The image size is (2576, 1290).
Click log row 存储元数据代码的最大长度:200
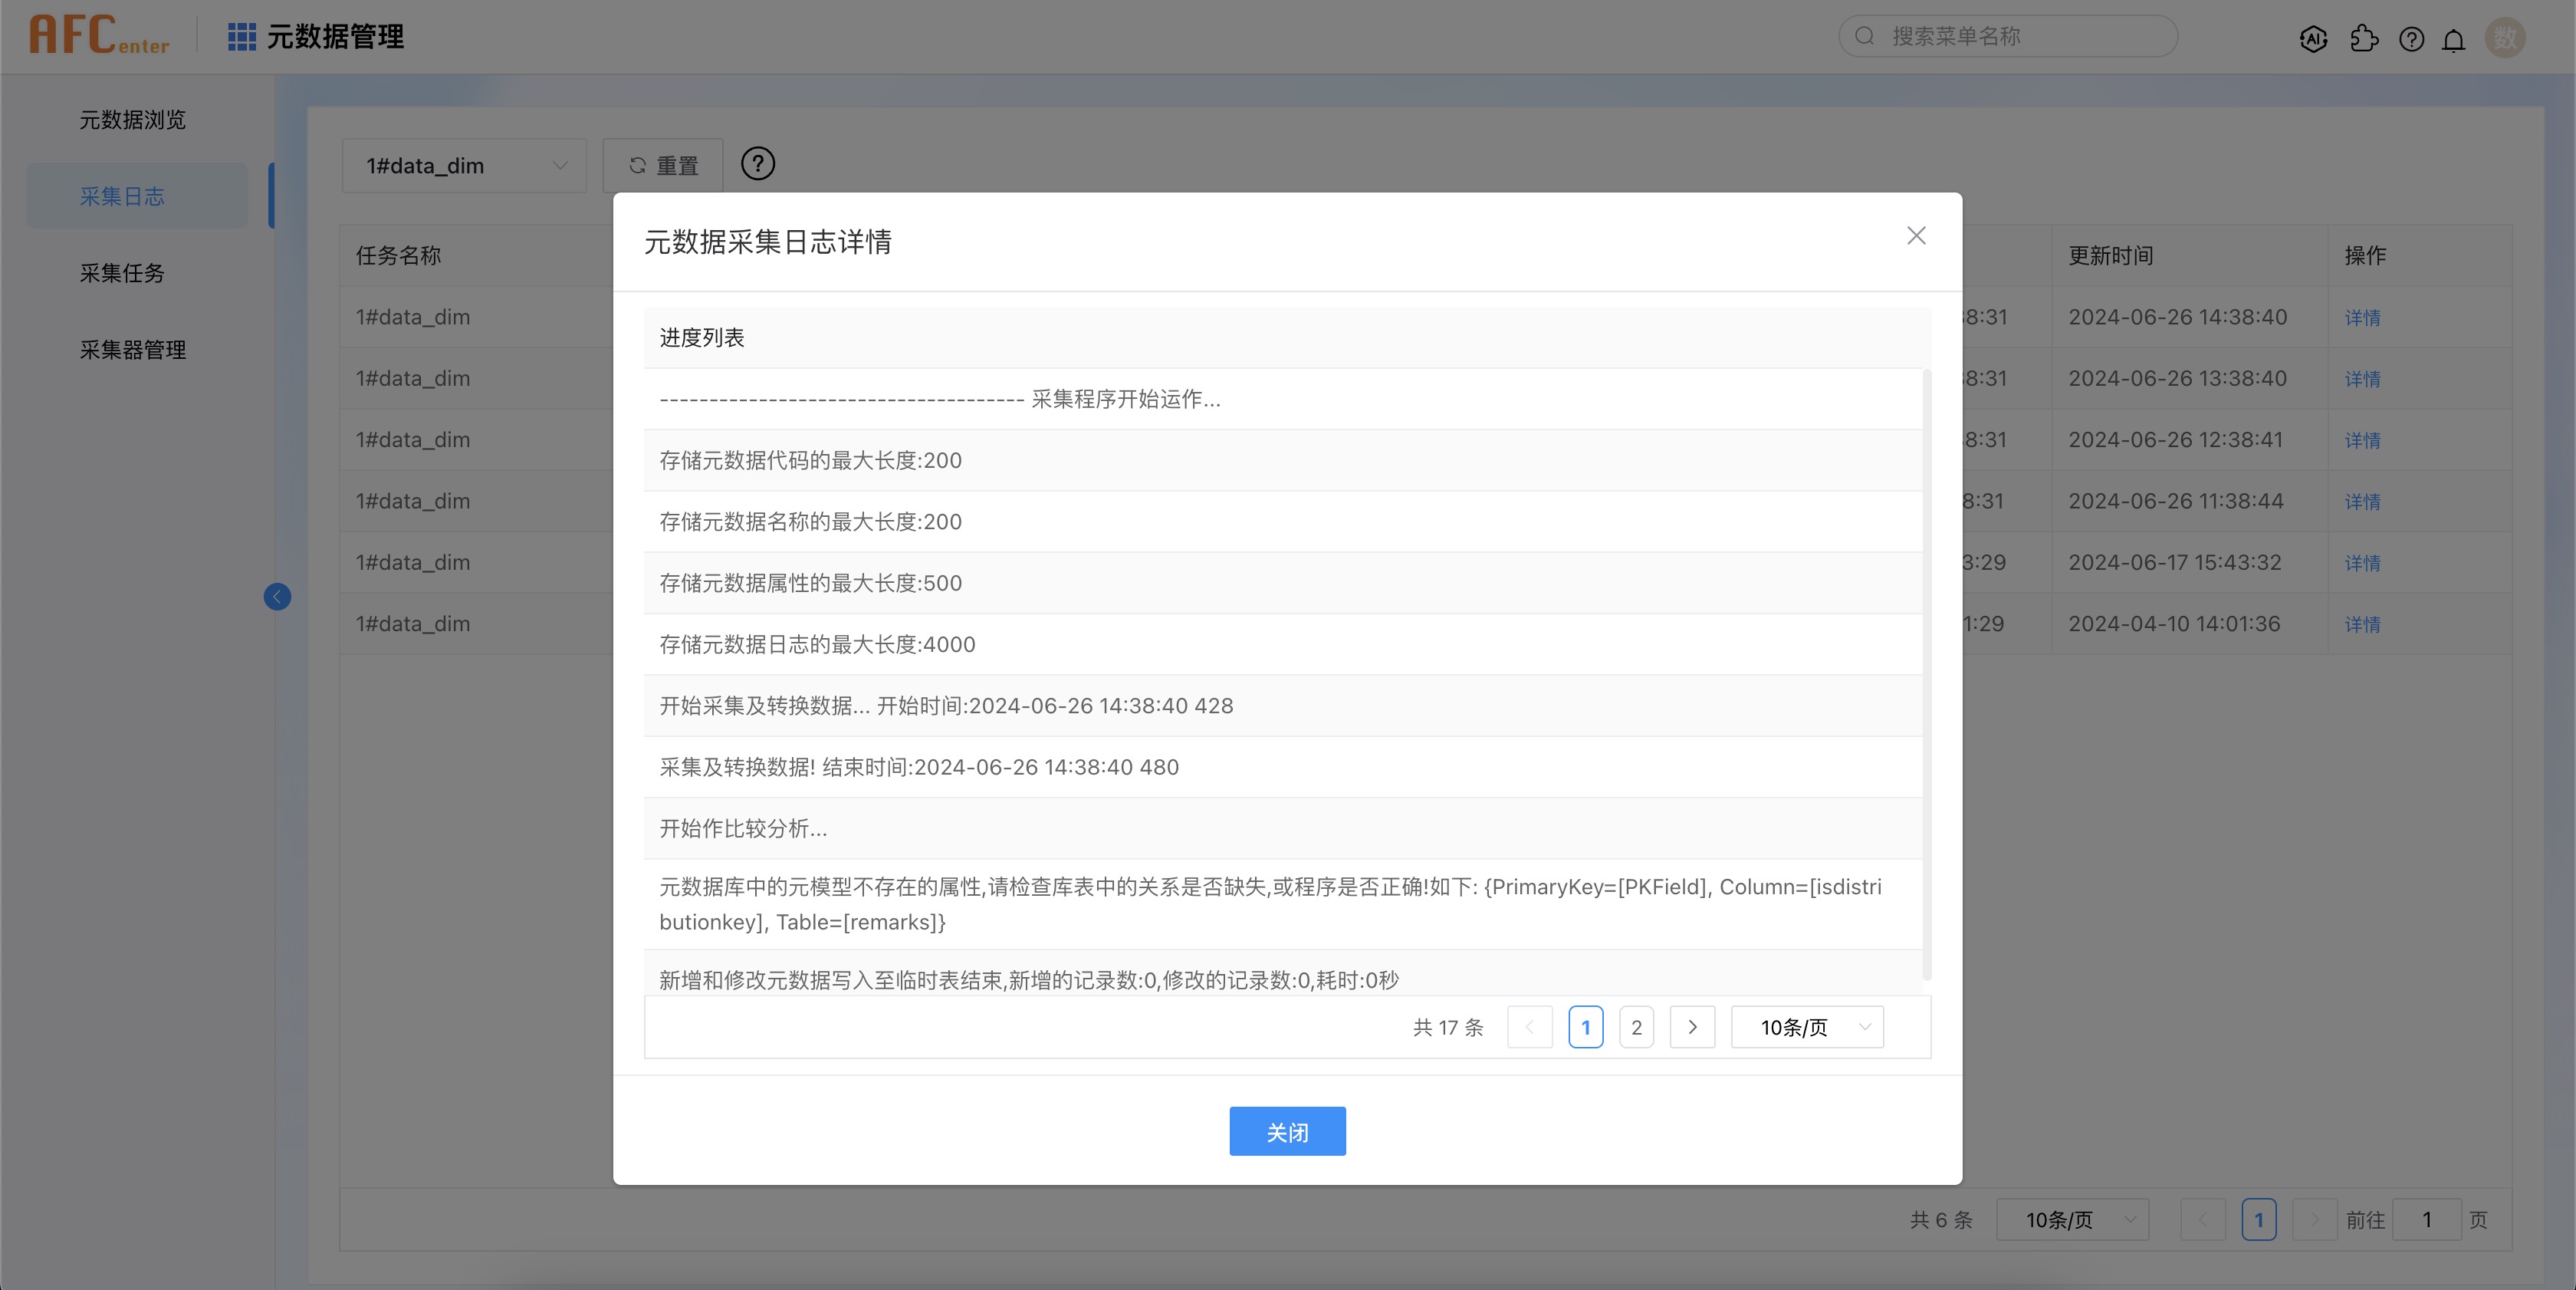1283,460
